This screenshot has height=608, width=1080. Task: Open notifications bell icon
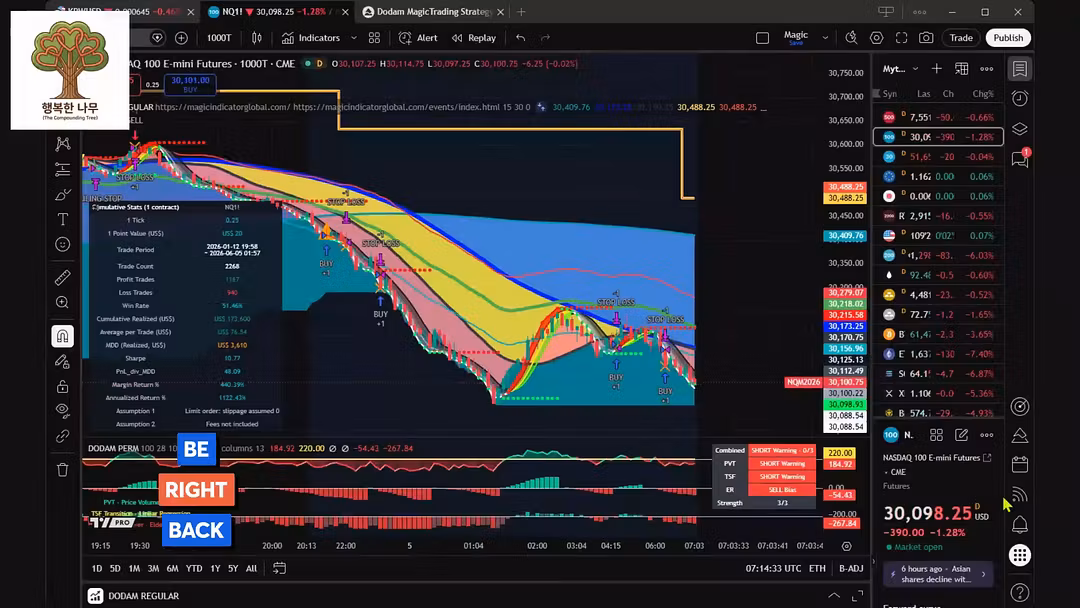tap(1020, 525)
